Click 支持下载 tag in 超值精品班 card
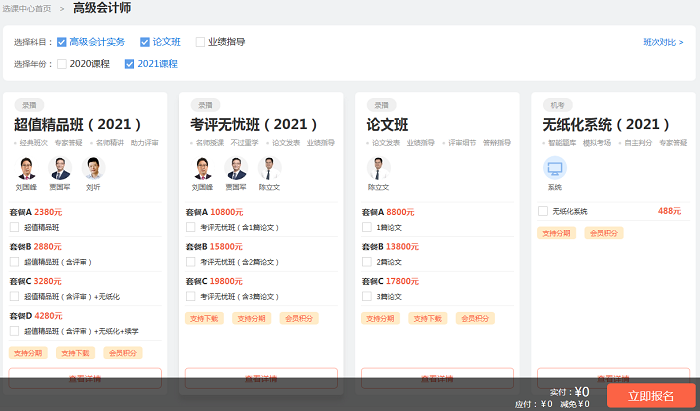Viewport: 700px width, 411px height. 75,353
